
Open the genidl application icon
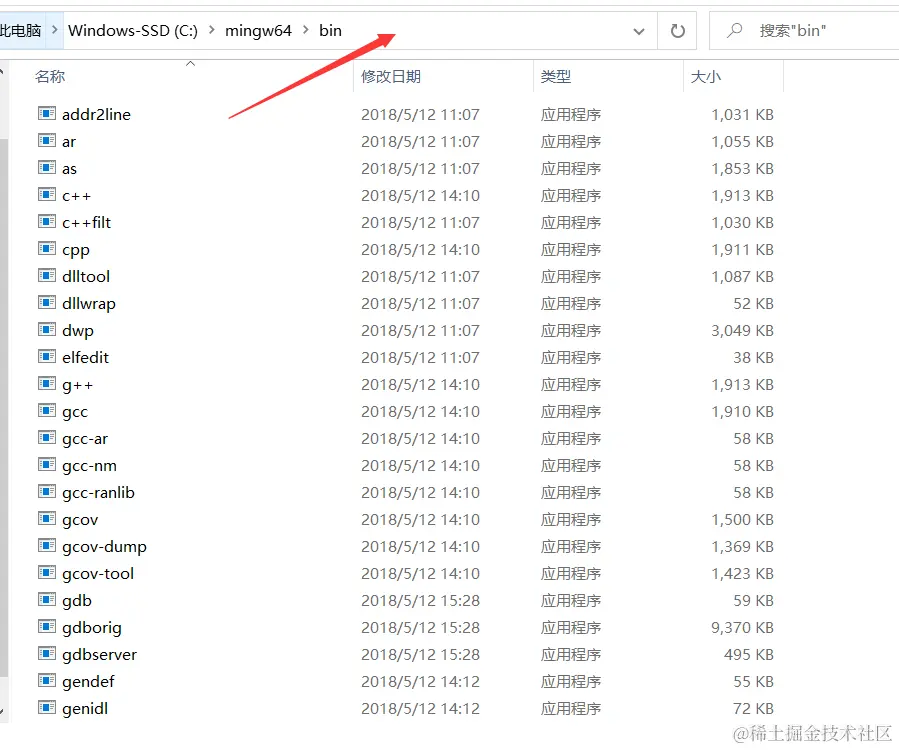coord(46,708)
